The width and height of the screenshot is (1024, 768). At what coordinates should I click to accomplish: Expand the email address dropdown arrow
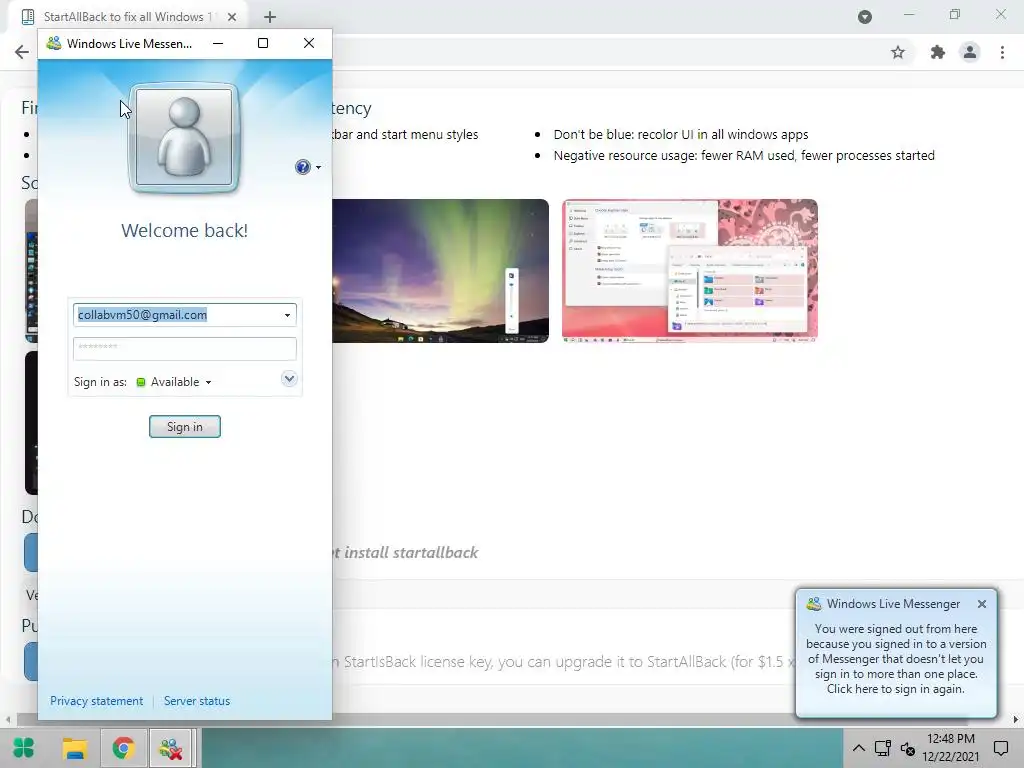click(287, 315)
